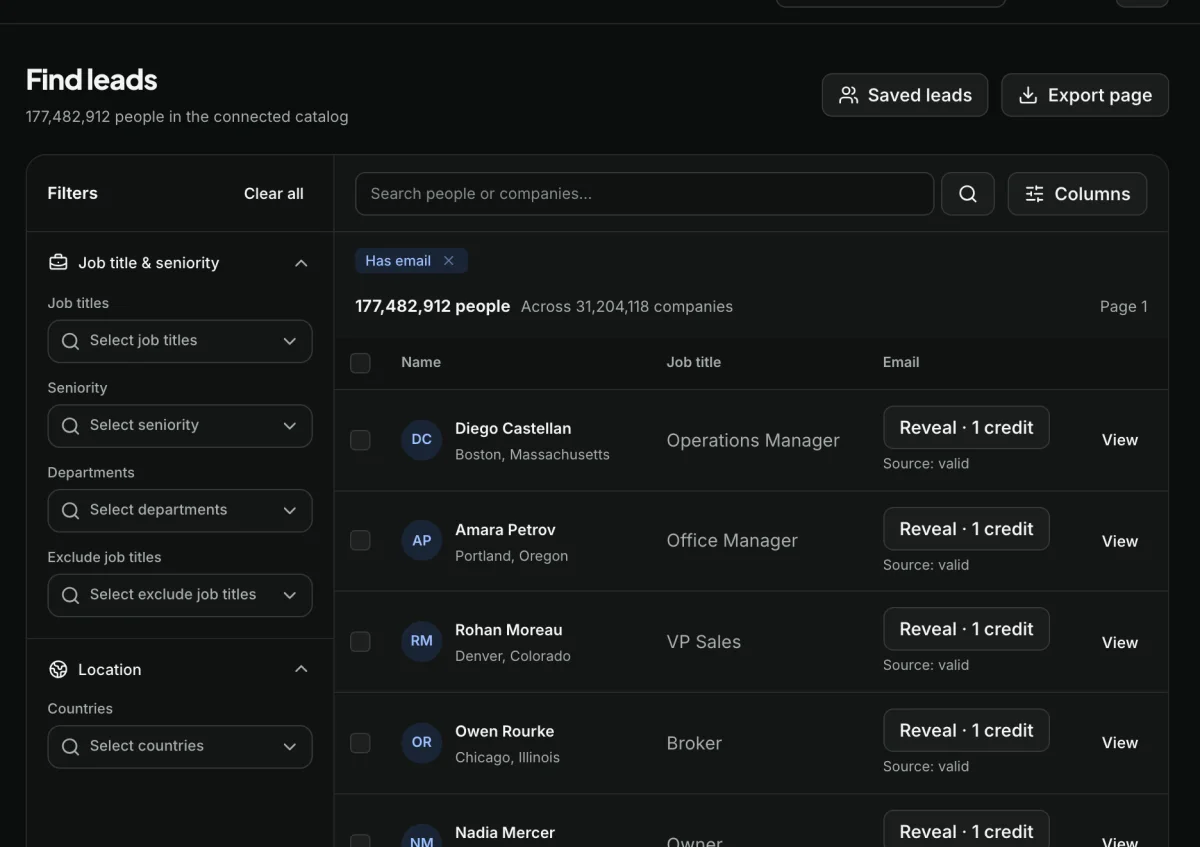Click the name Diego Castellan
Image resolution: width=1200 pixels, height=847 pixels.
pos(513,428)
